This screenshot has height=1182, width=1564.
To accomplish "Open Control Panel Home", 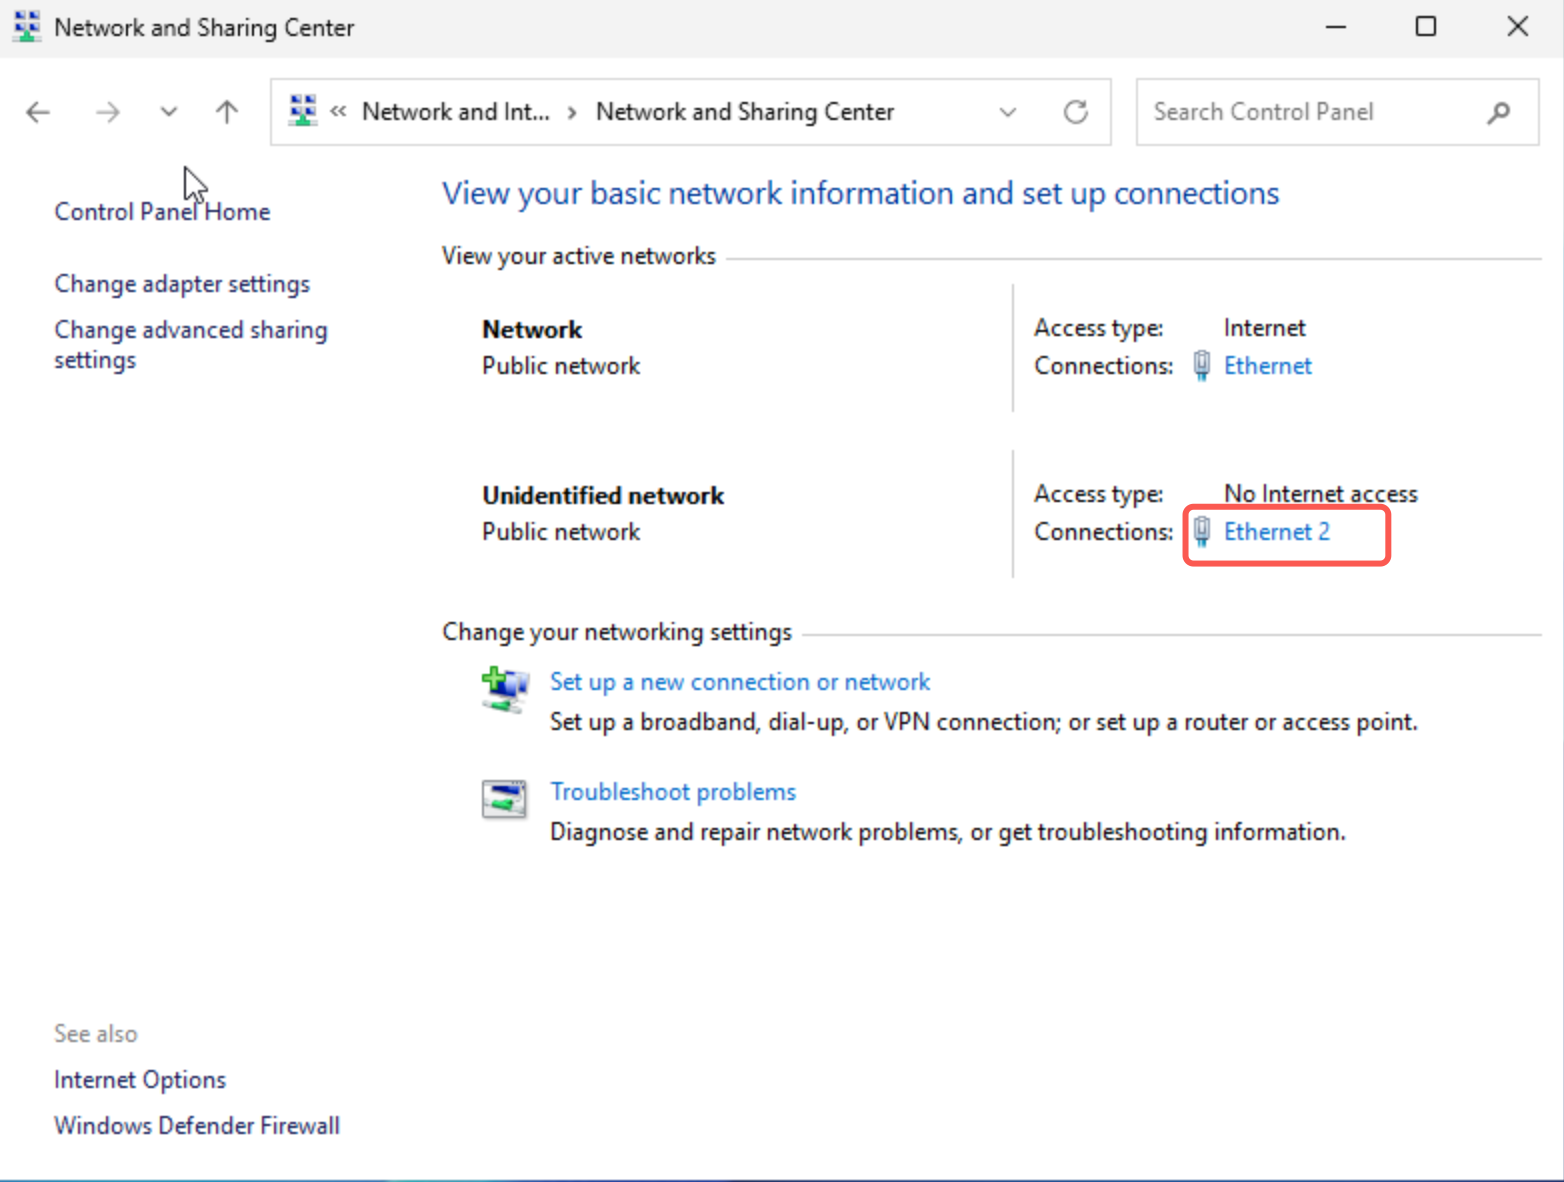I will pos(162,212).
